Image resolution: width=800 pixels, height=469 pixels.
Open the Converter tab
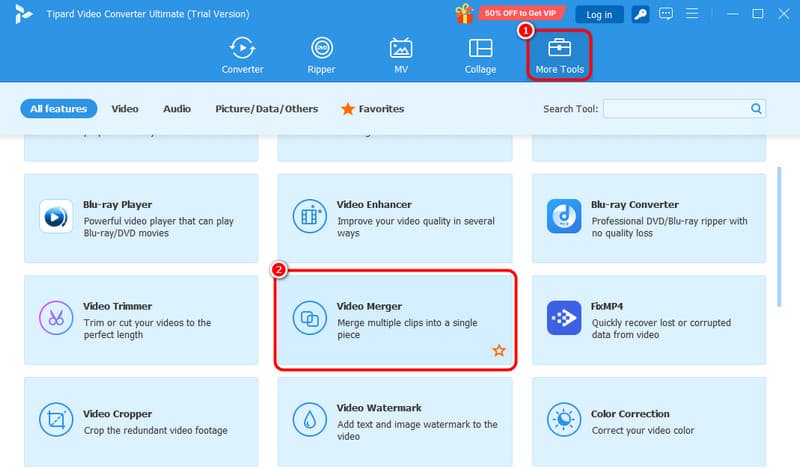click(x=242, y=55)
